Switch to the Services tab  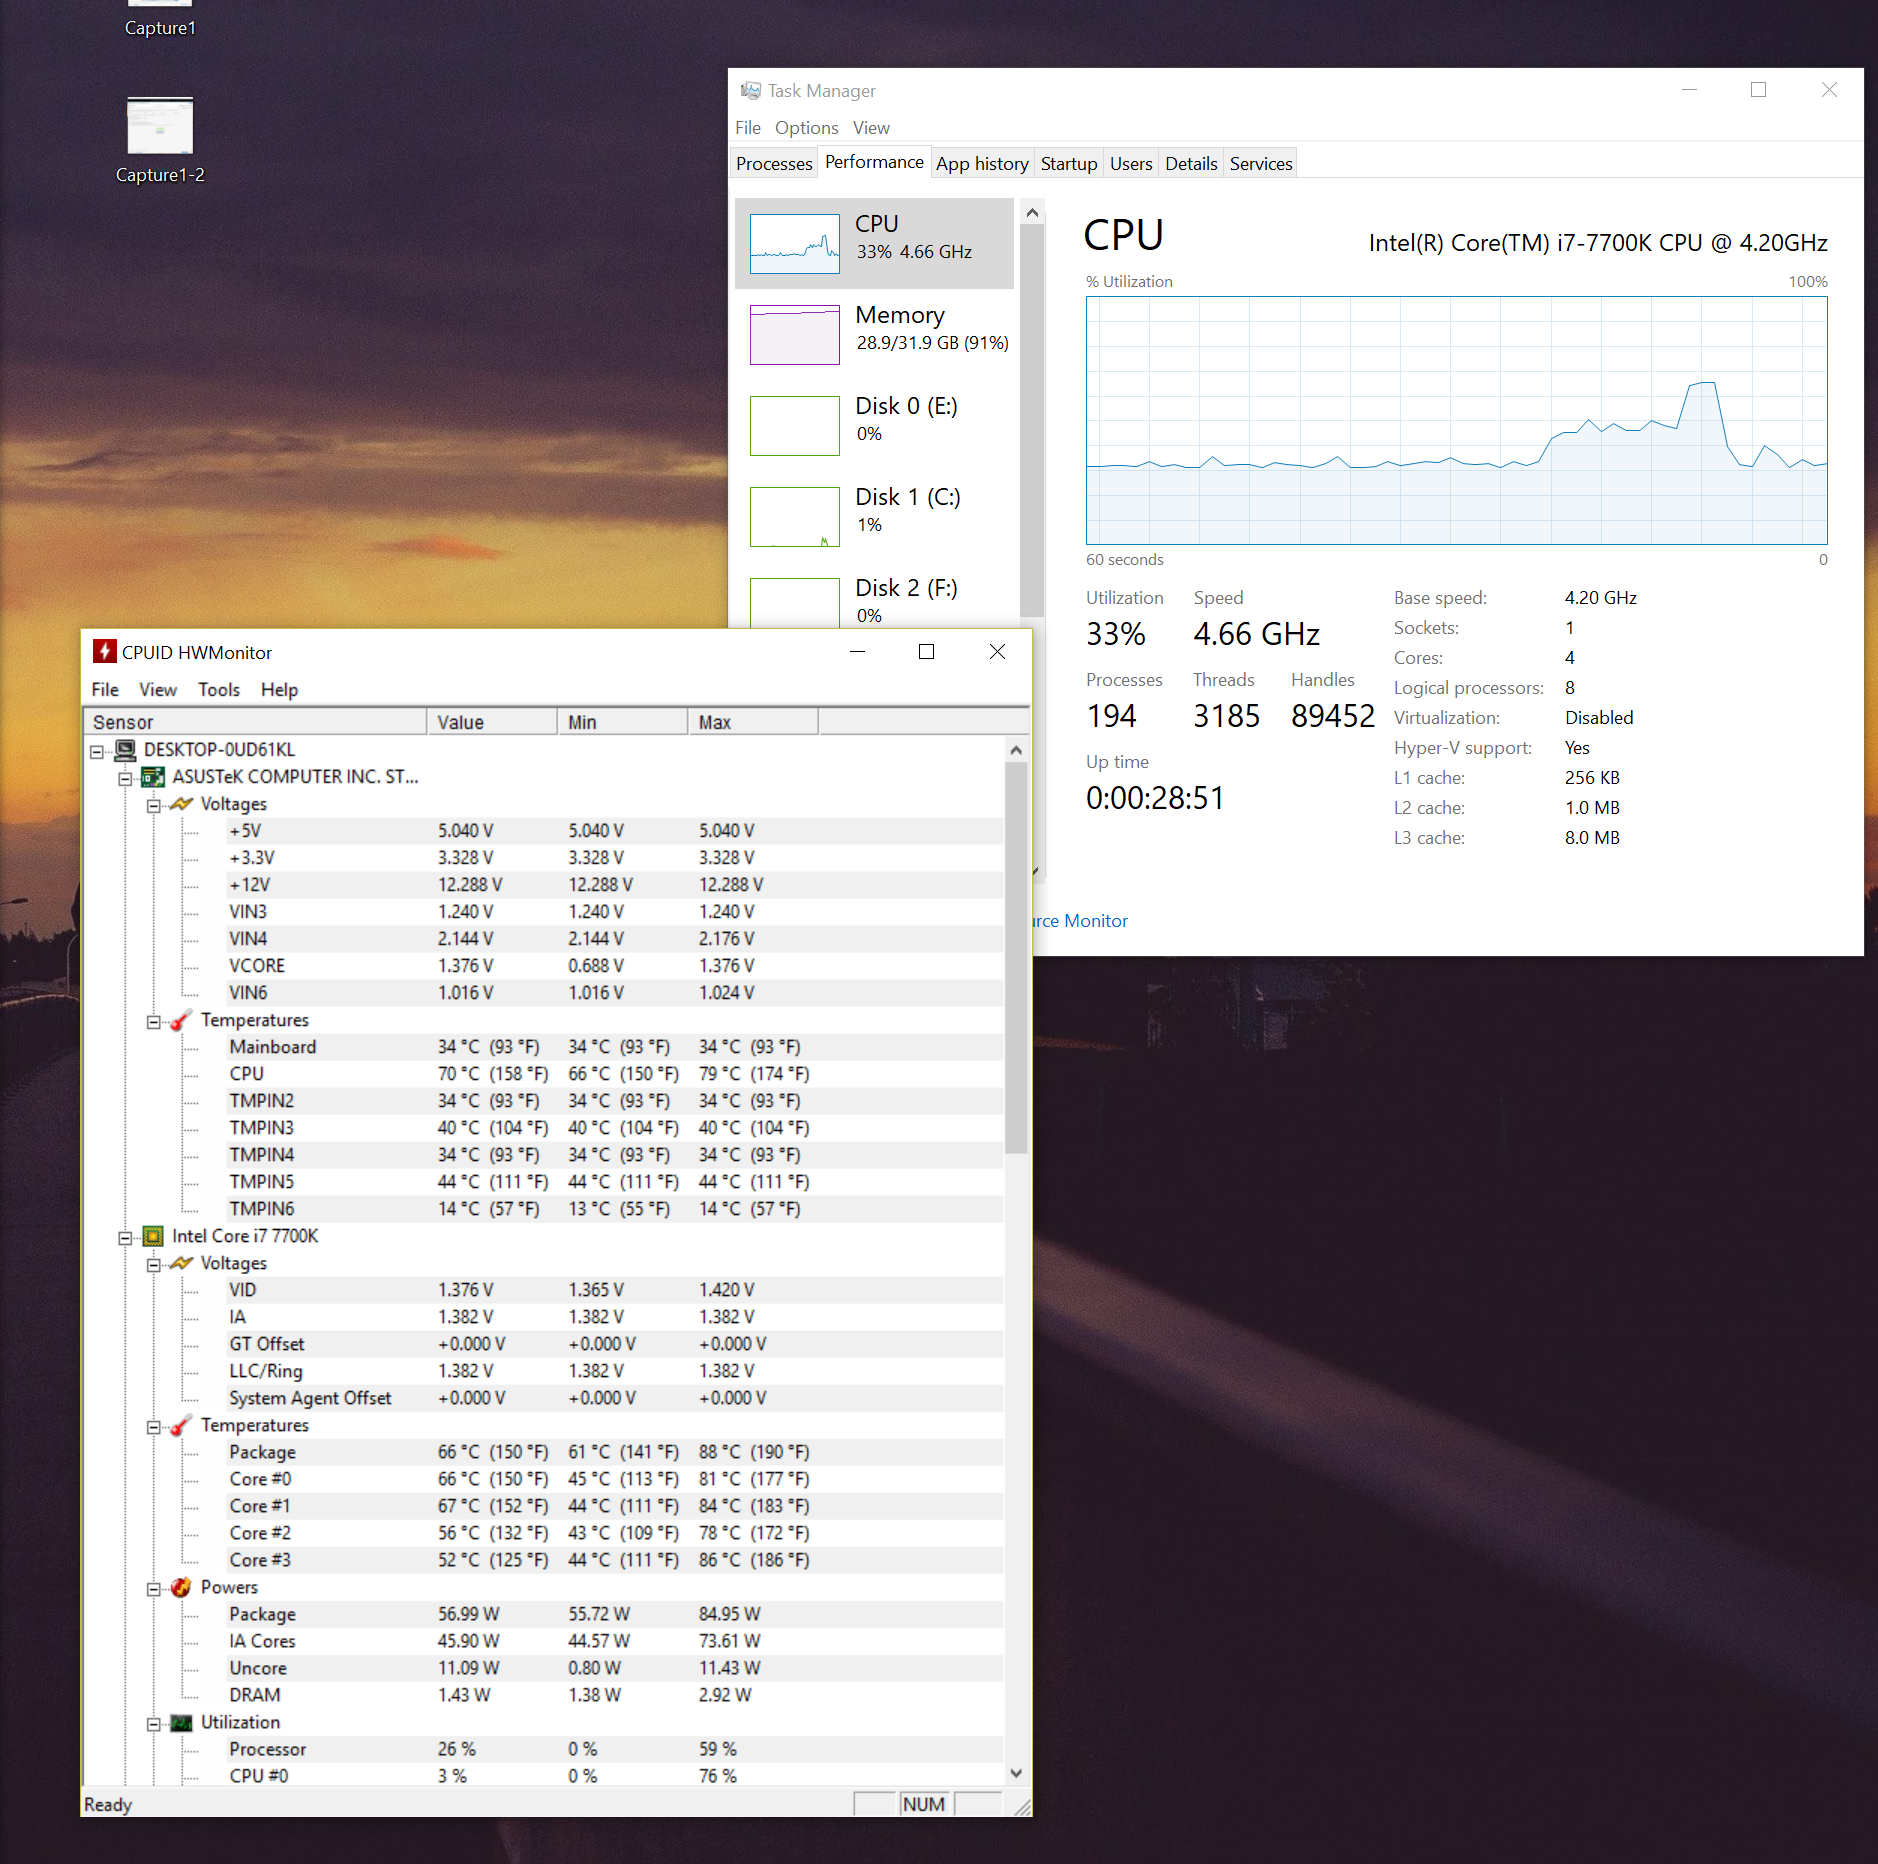click(x=1261, y=164)
